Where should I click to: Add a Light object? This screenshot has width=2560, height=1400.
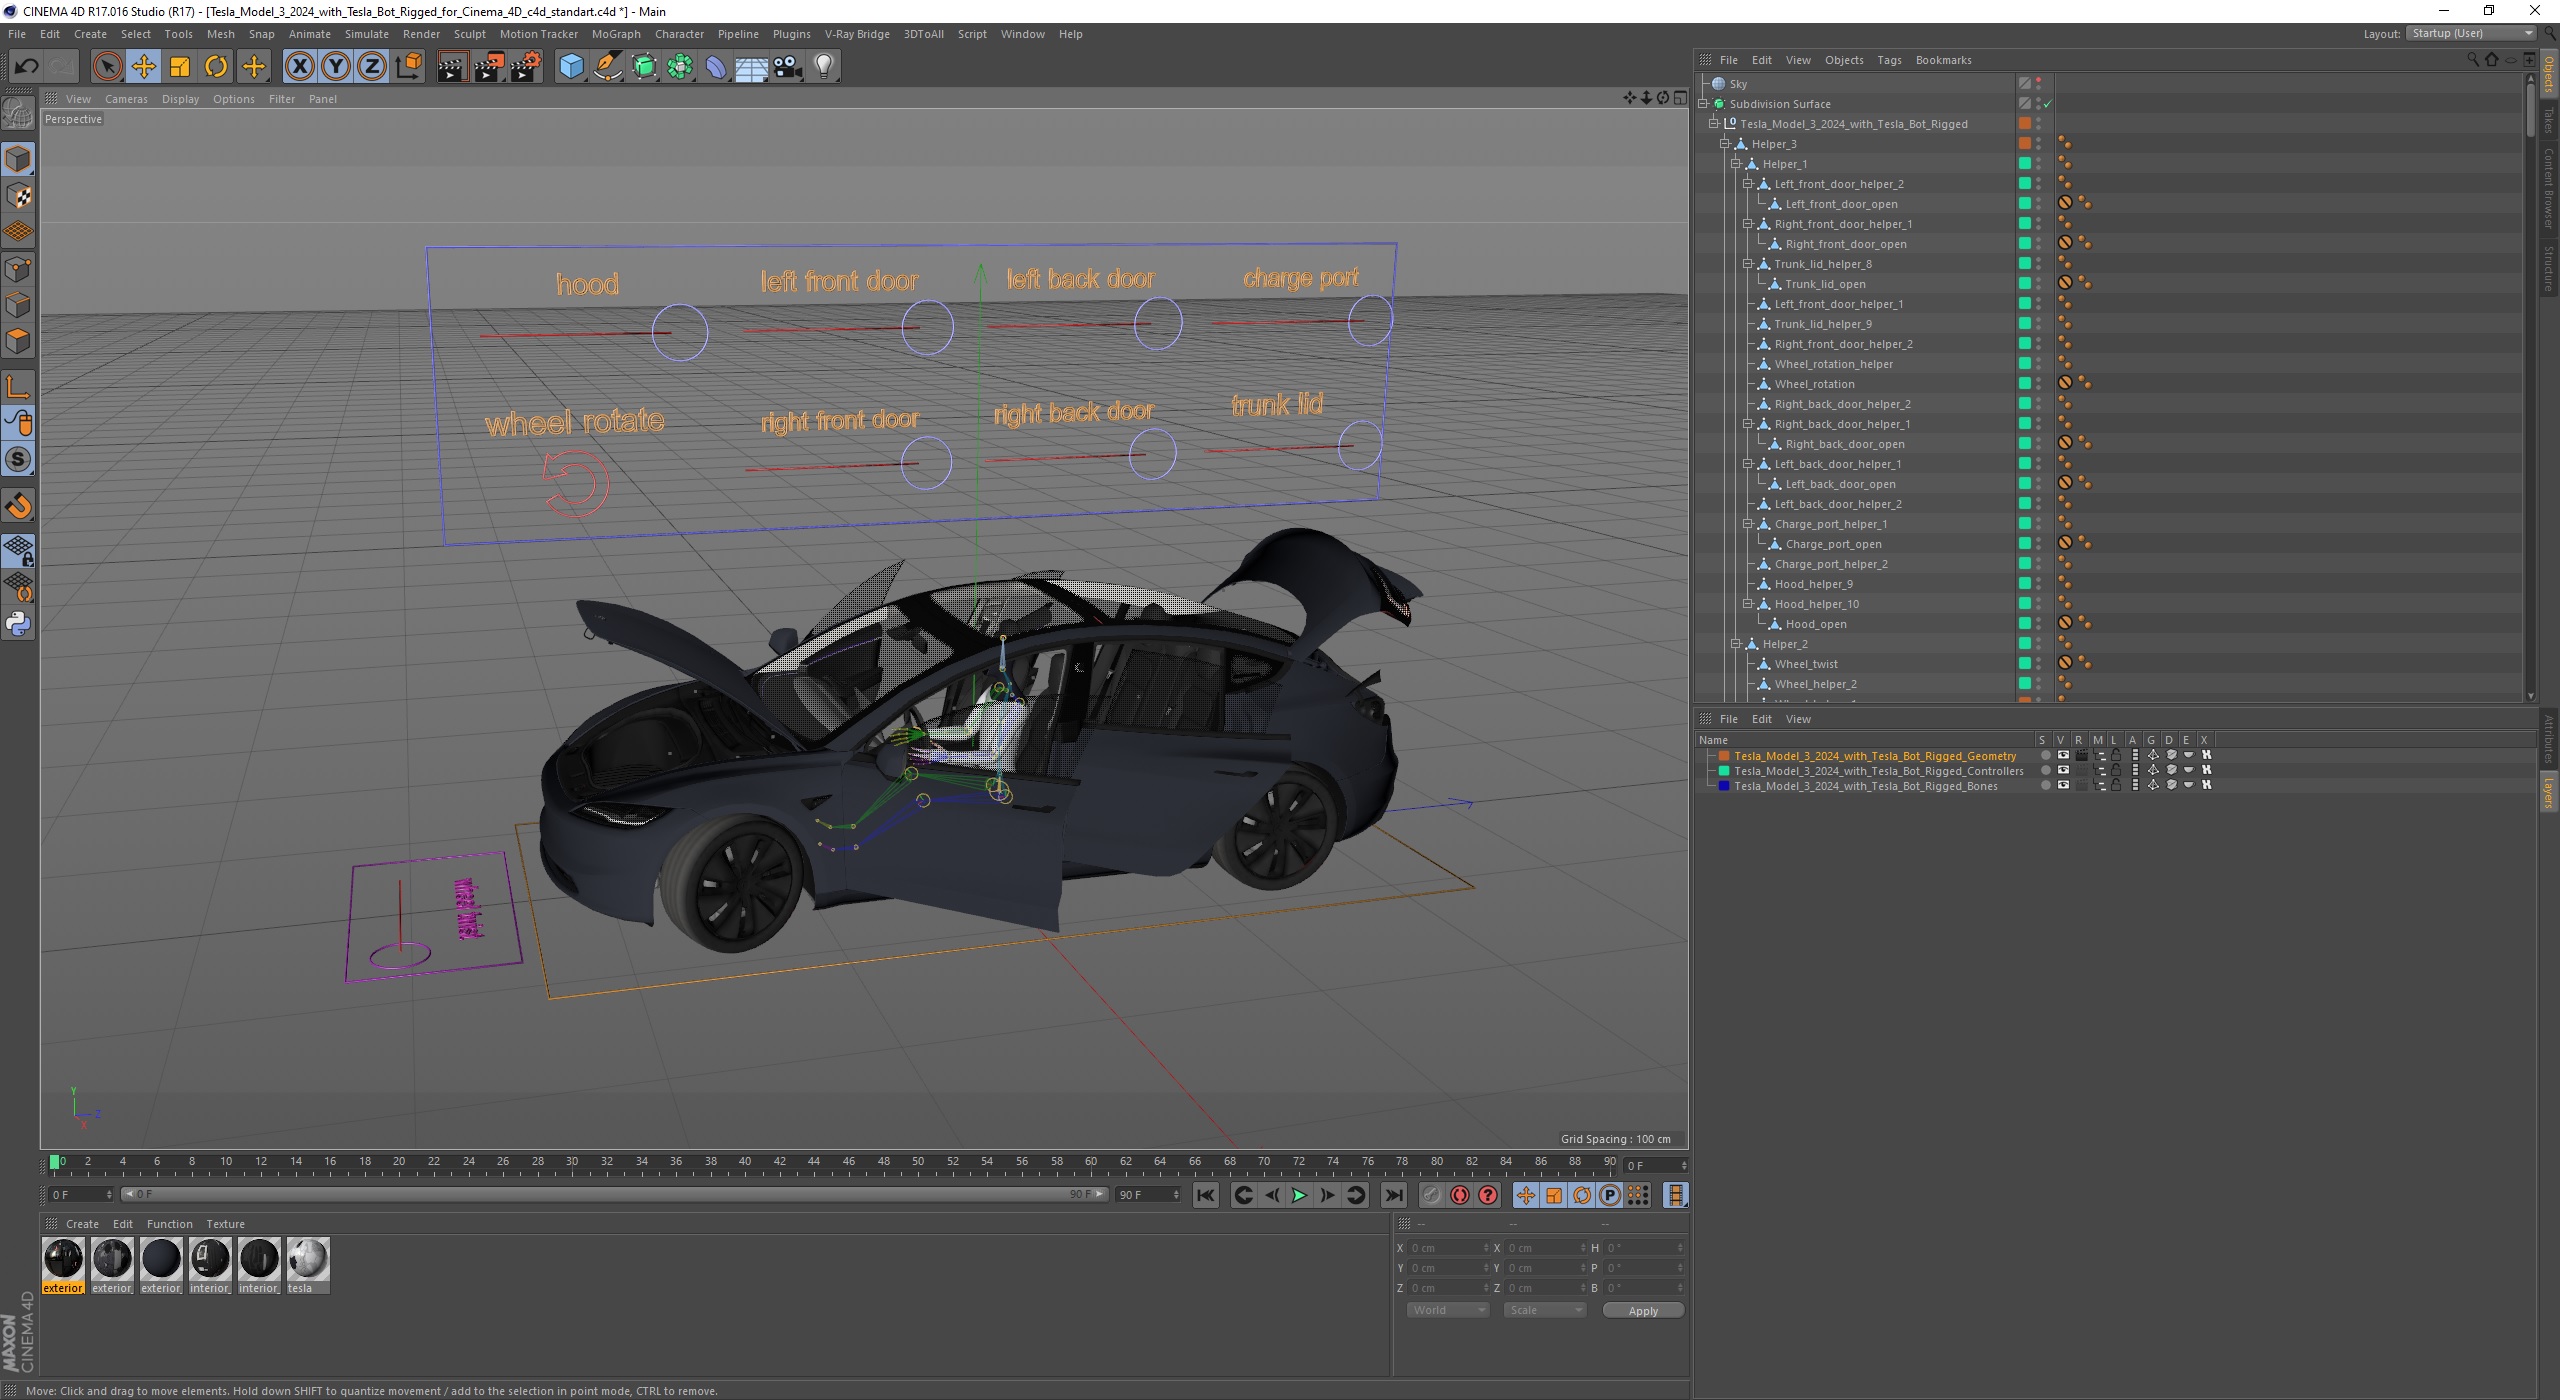click(824, 67)
